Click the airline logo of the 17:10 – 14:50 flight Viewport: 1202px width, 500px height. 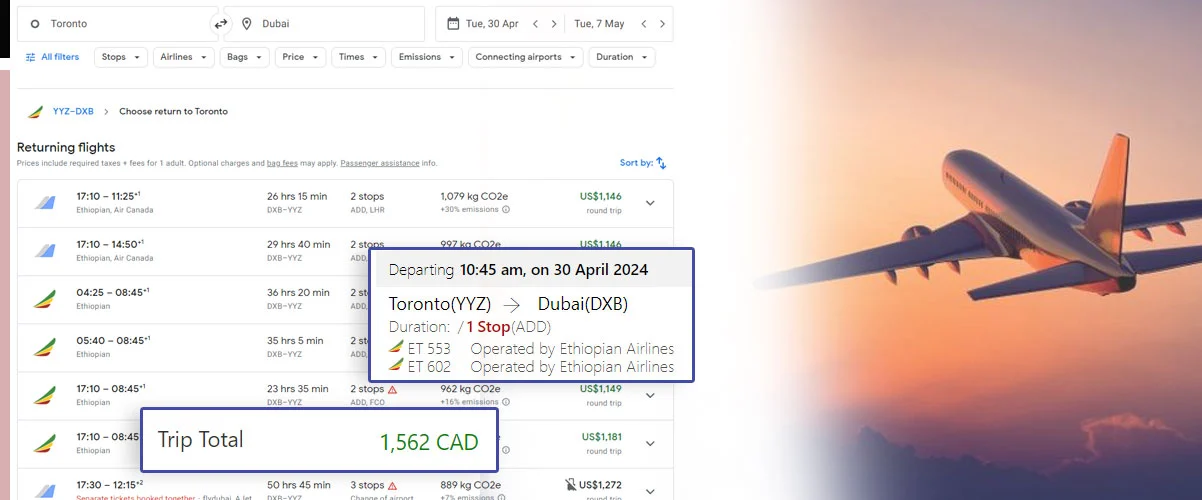tap(44, 251)
